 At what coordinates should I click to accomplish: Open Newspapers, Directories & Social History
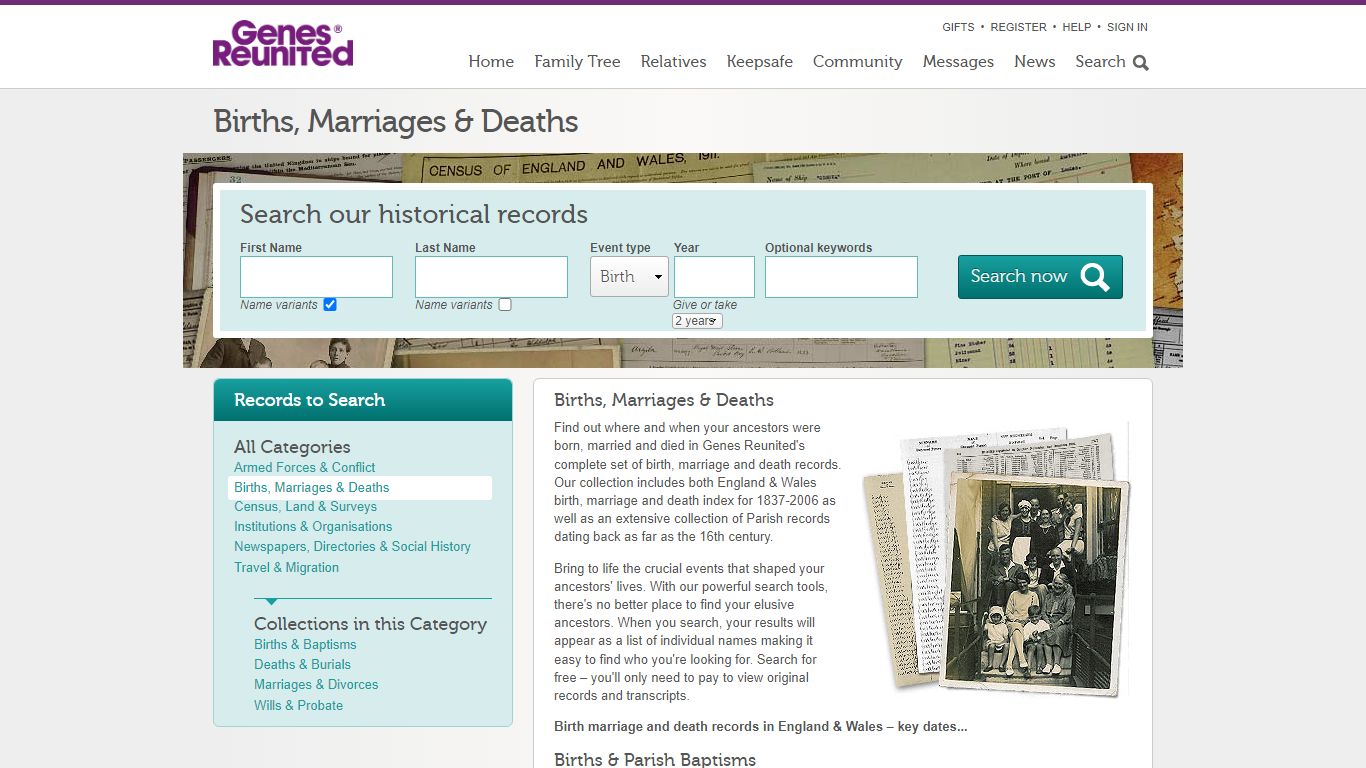tap(352, 546)
